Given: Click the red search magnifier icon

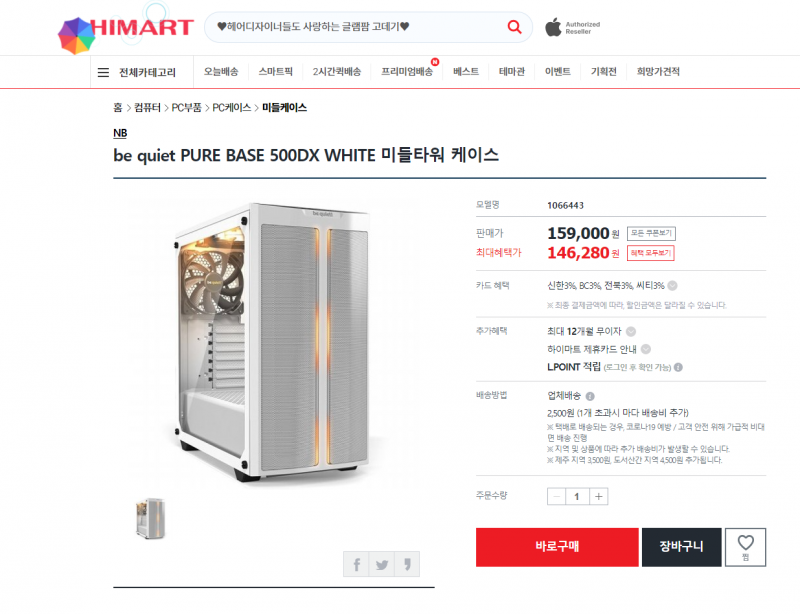Looking at the screenshot, I should coord(514,27).
